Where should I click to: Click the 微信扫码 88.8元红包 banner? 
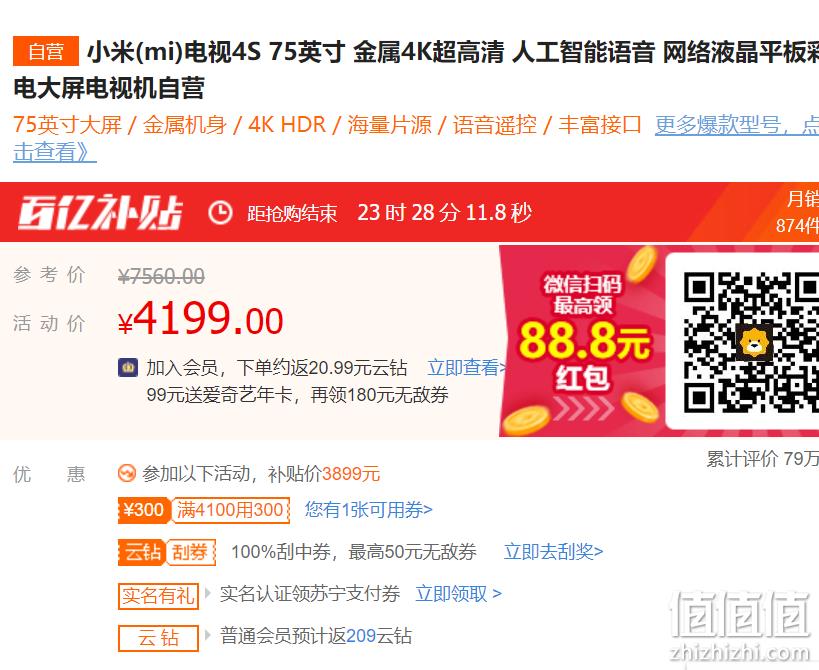click(x=582, y=340)
